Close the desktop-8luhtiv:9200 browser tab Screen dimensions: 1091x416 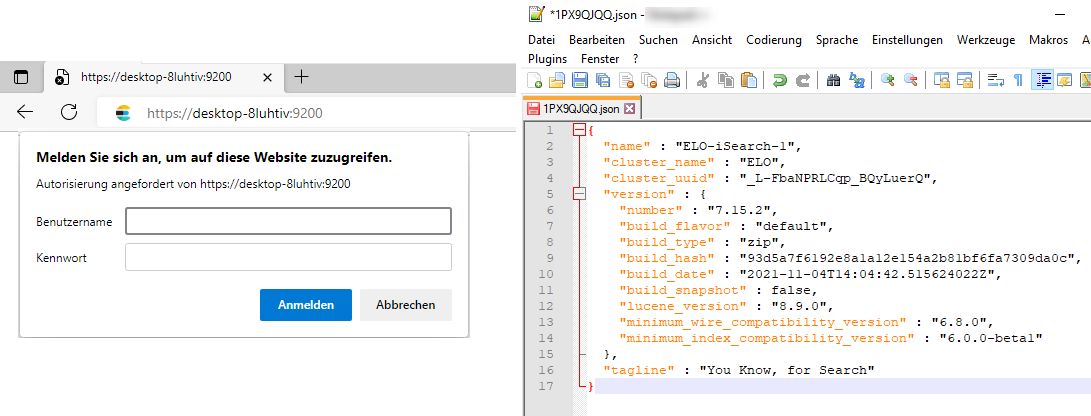point(267,77)
